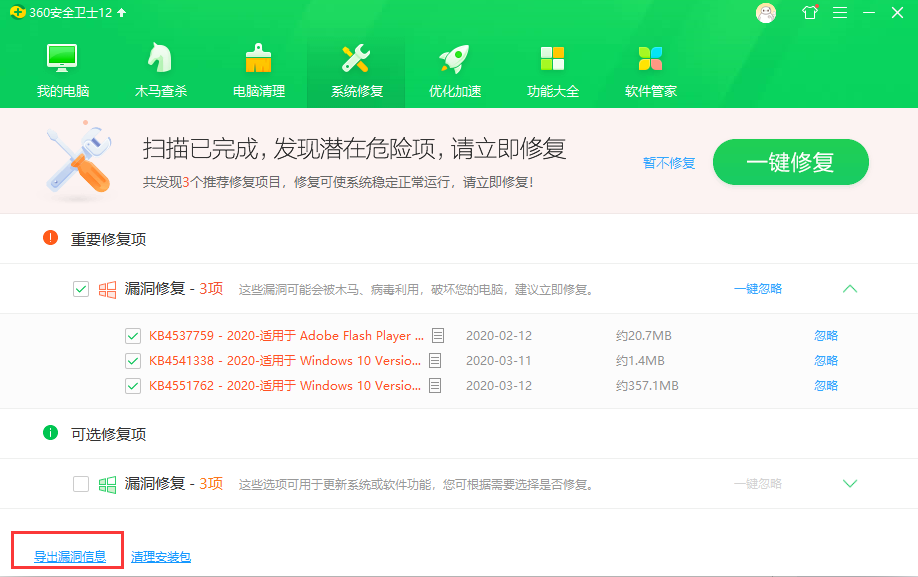This screenshot has height=577, width=918.
Task: Click the red Windows icon beside 漏洞修复
Action: point(107,289)
